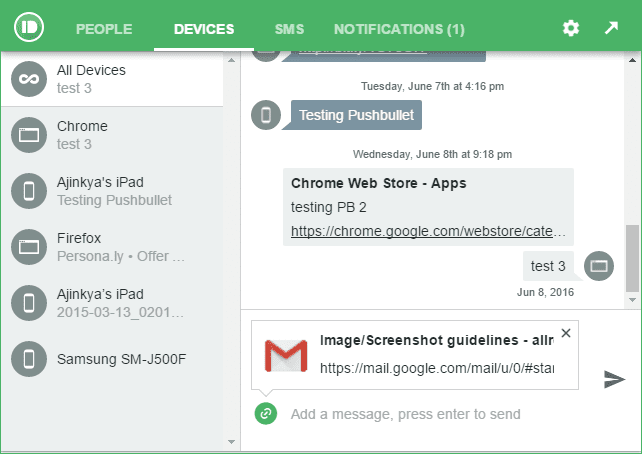Select the Chrome device name in list
The height and width of the screenshot is (454, 642).
[82, 126]
